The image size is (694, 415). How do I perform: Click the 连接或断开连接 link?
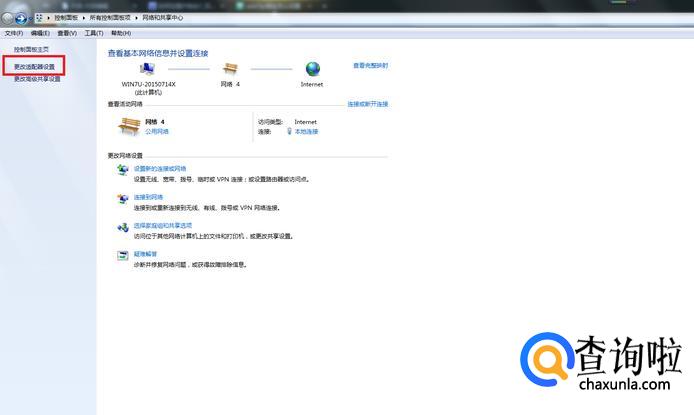pos(366,104)
